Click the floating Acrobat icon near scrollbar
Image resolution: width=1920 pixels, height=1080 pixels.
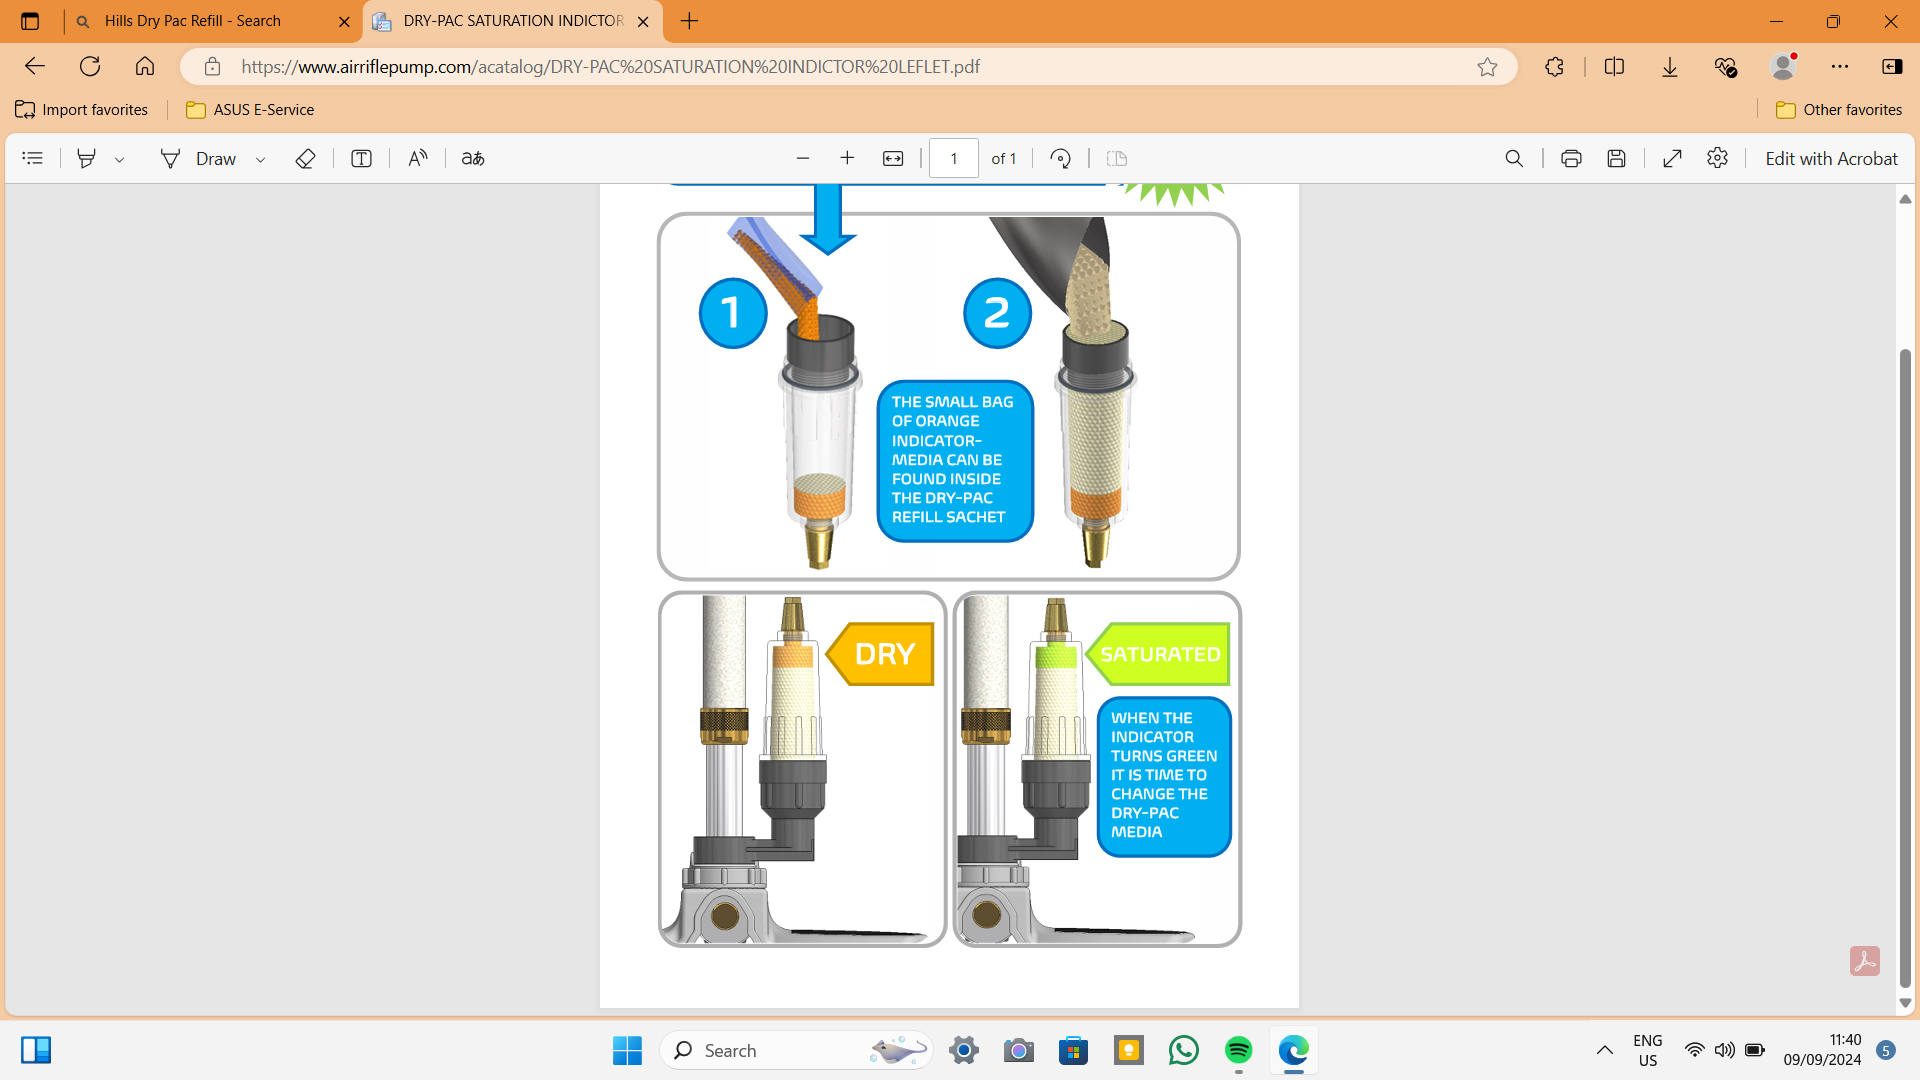1864,961
